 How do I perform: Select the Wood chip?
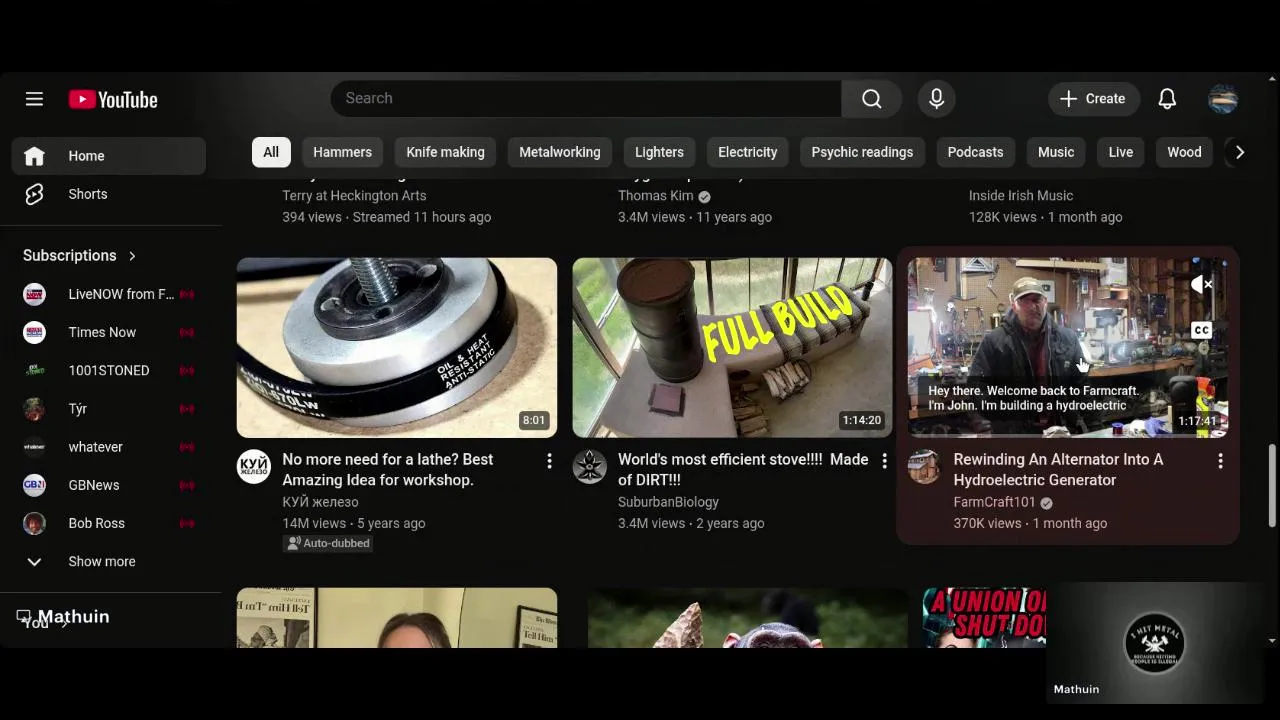(1184, 152)
